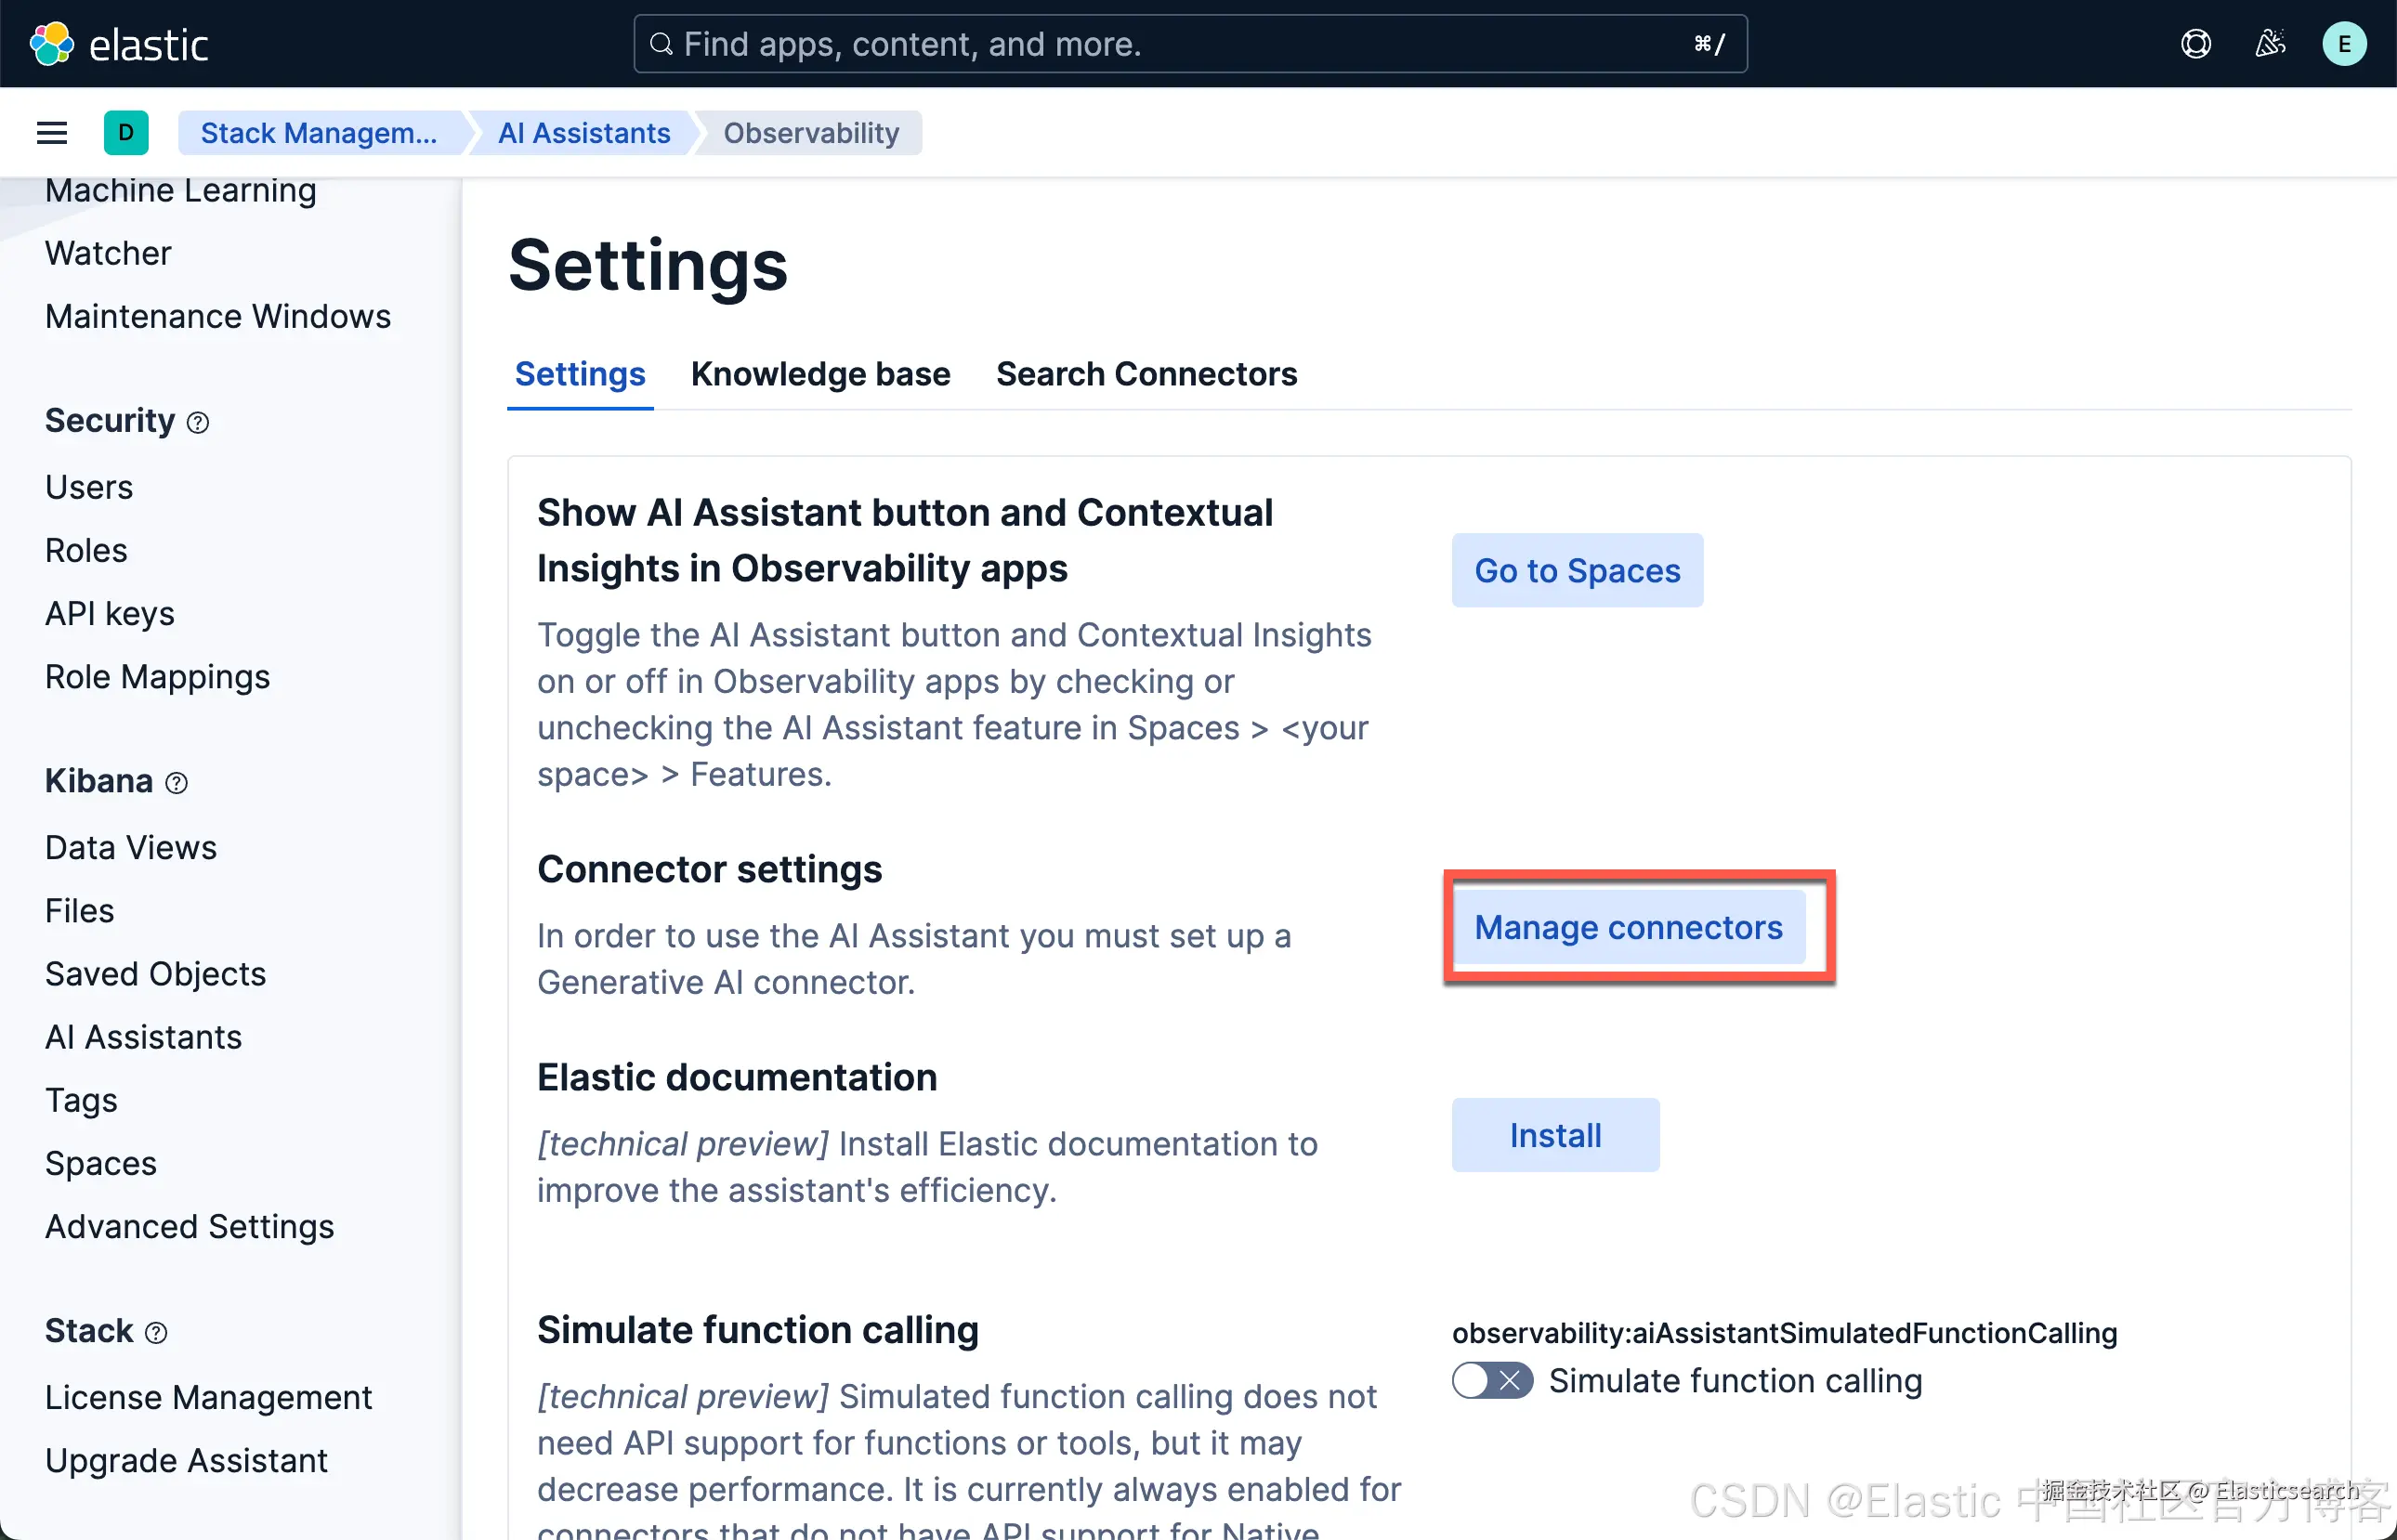Click the Go to Spaces button
Viewport: 2397px width, 1540px height.
point(1577,570)
